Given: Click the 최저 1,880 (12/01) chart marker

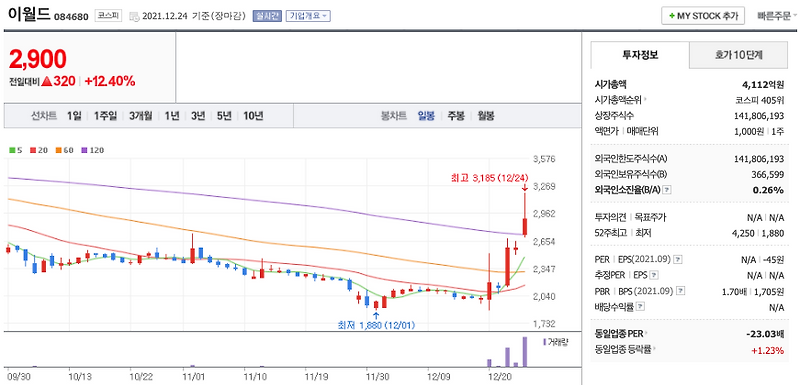Looking at the screenshot, I should 376,325.
